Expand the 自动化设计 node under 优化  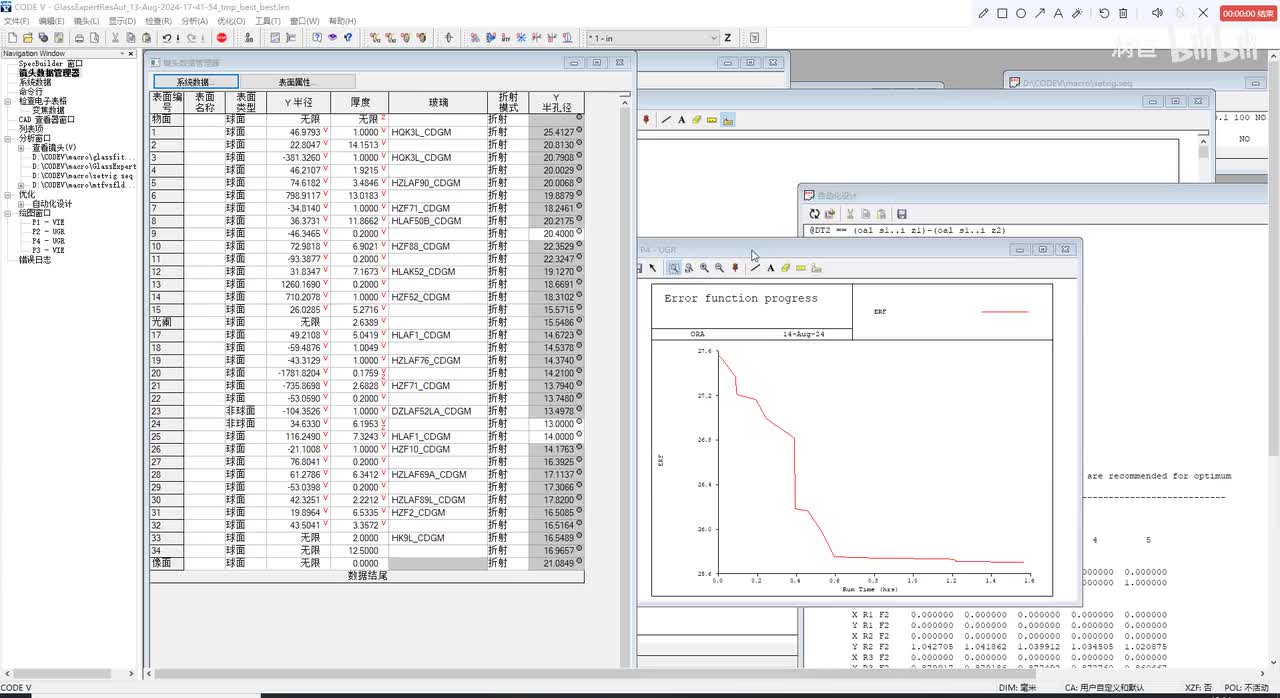tap(21, 204)
